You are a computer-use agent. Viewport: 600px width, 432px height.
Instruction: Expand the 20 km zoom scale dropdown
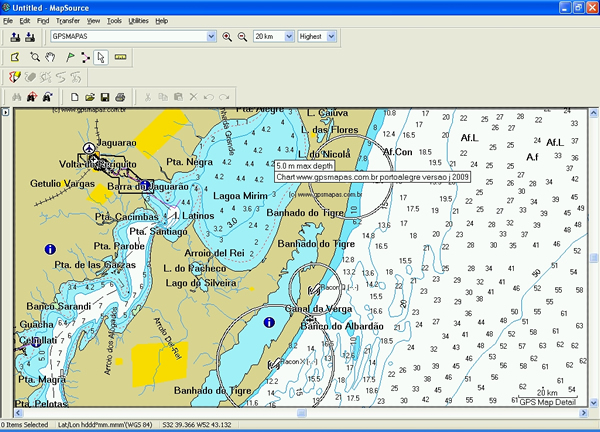point(289,37)
